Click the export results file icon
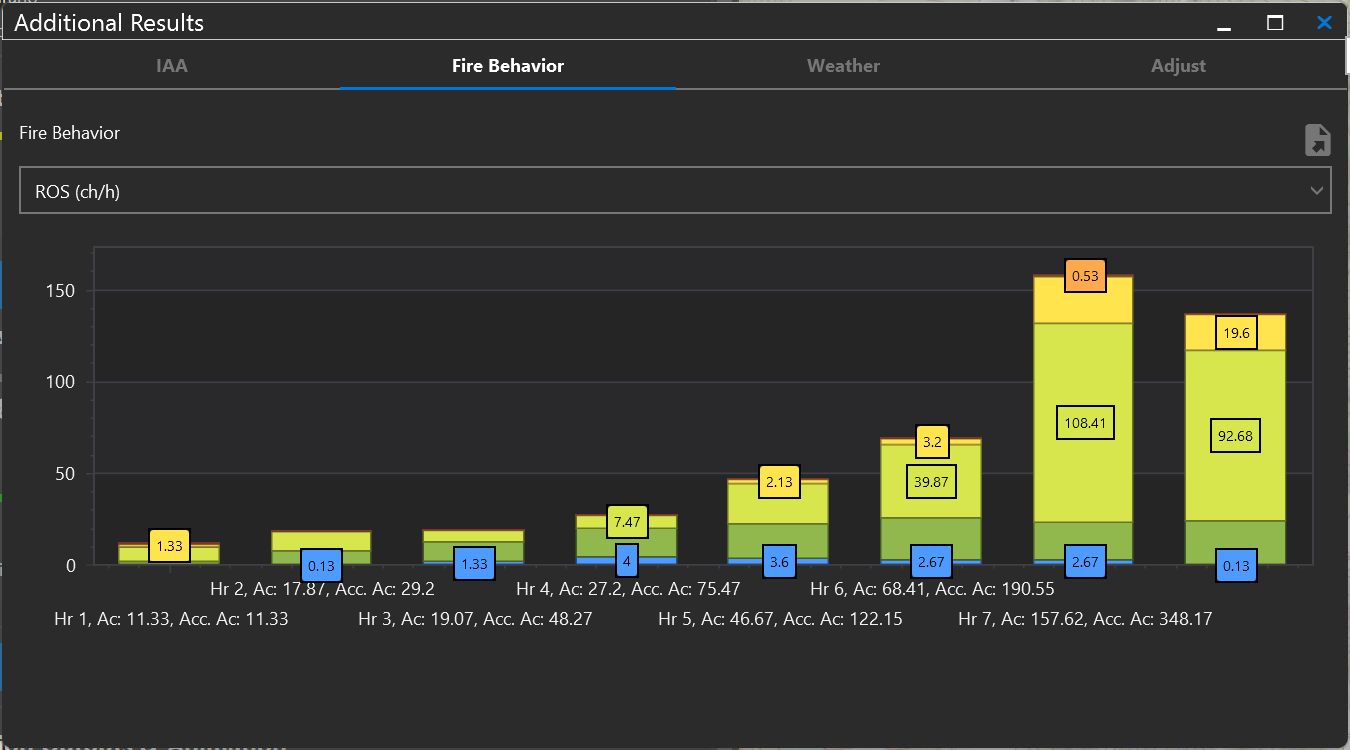The width and height of the screenshot is (1350, 750). tap(1317, 140)
